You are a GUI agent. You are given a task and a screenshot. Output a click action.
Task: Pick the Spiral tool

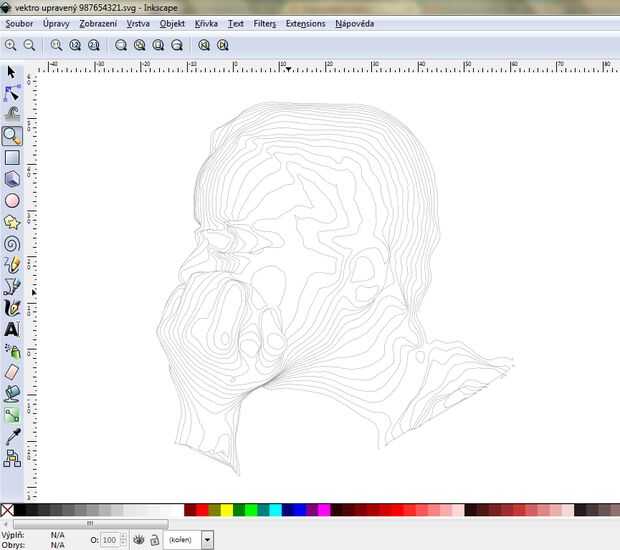[x=12, y=243]
